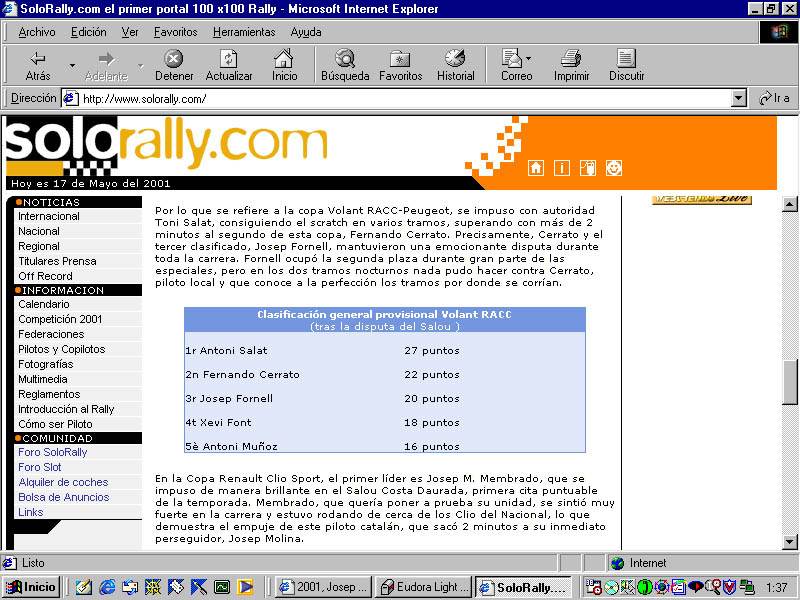Open Alquiler de coches

pos(63,482)
